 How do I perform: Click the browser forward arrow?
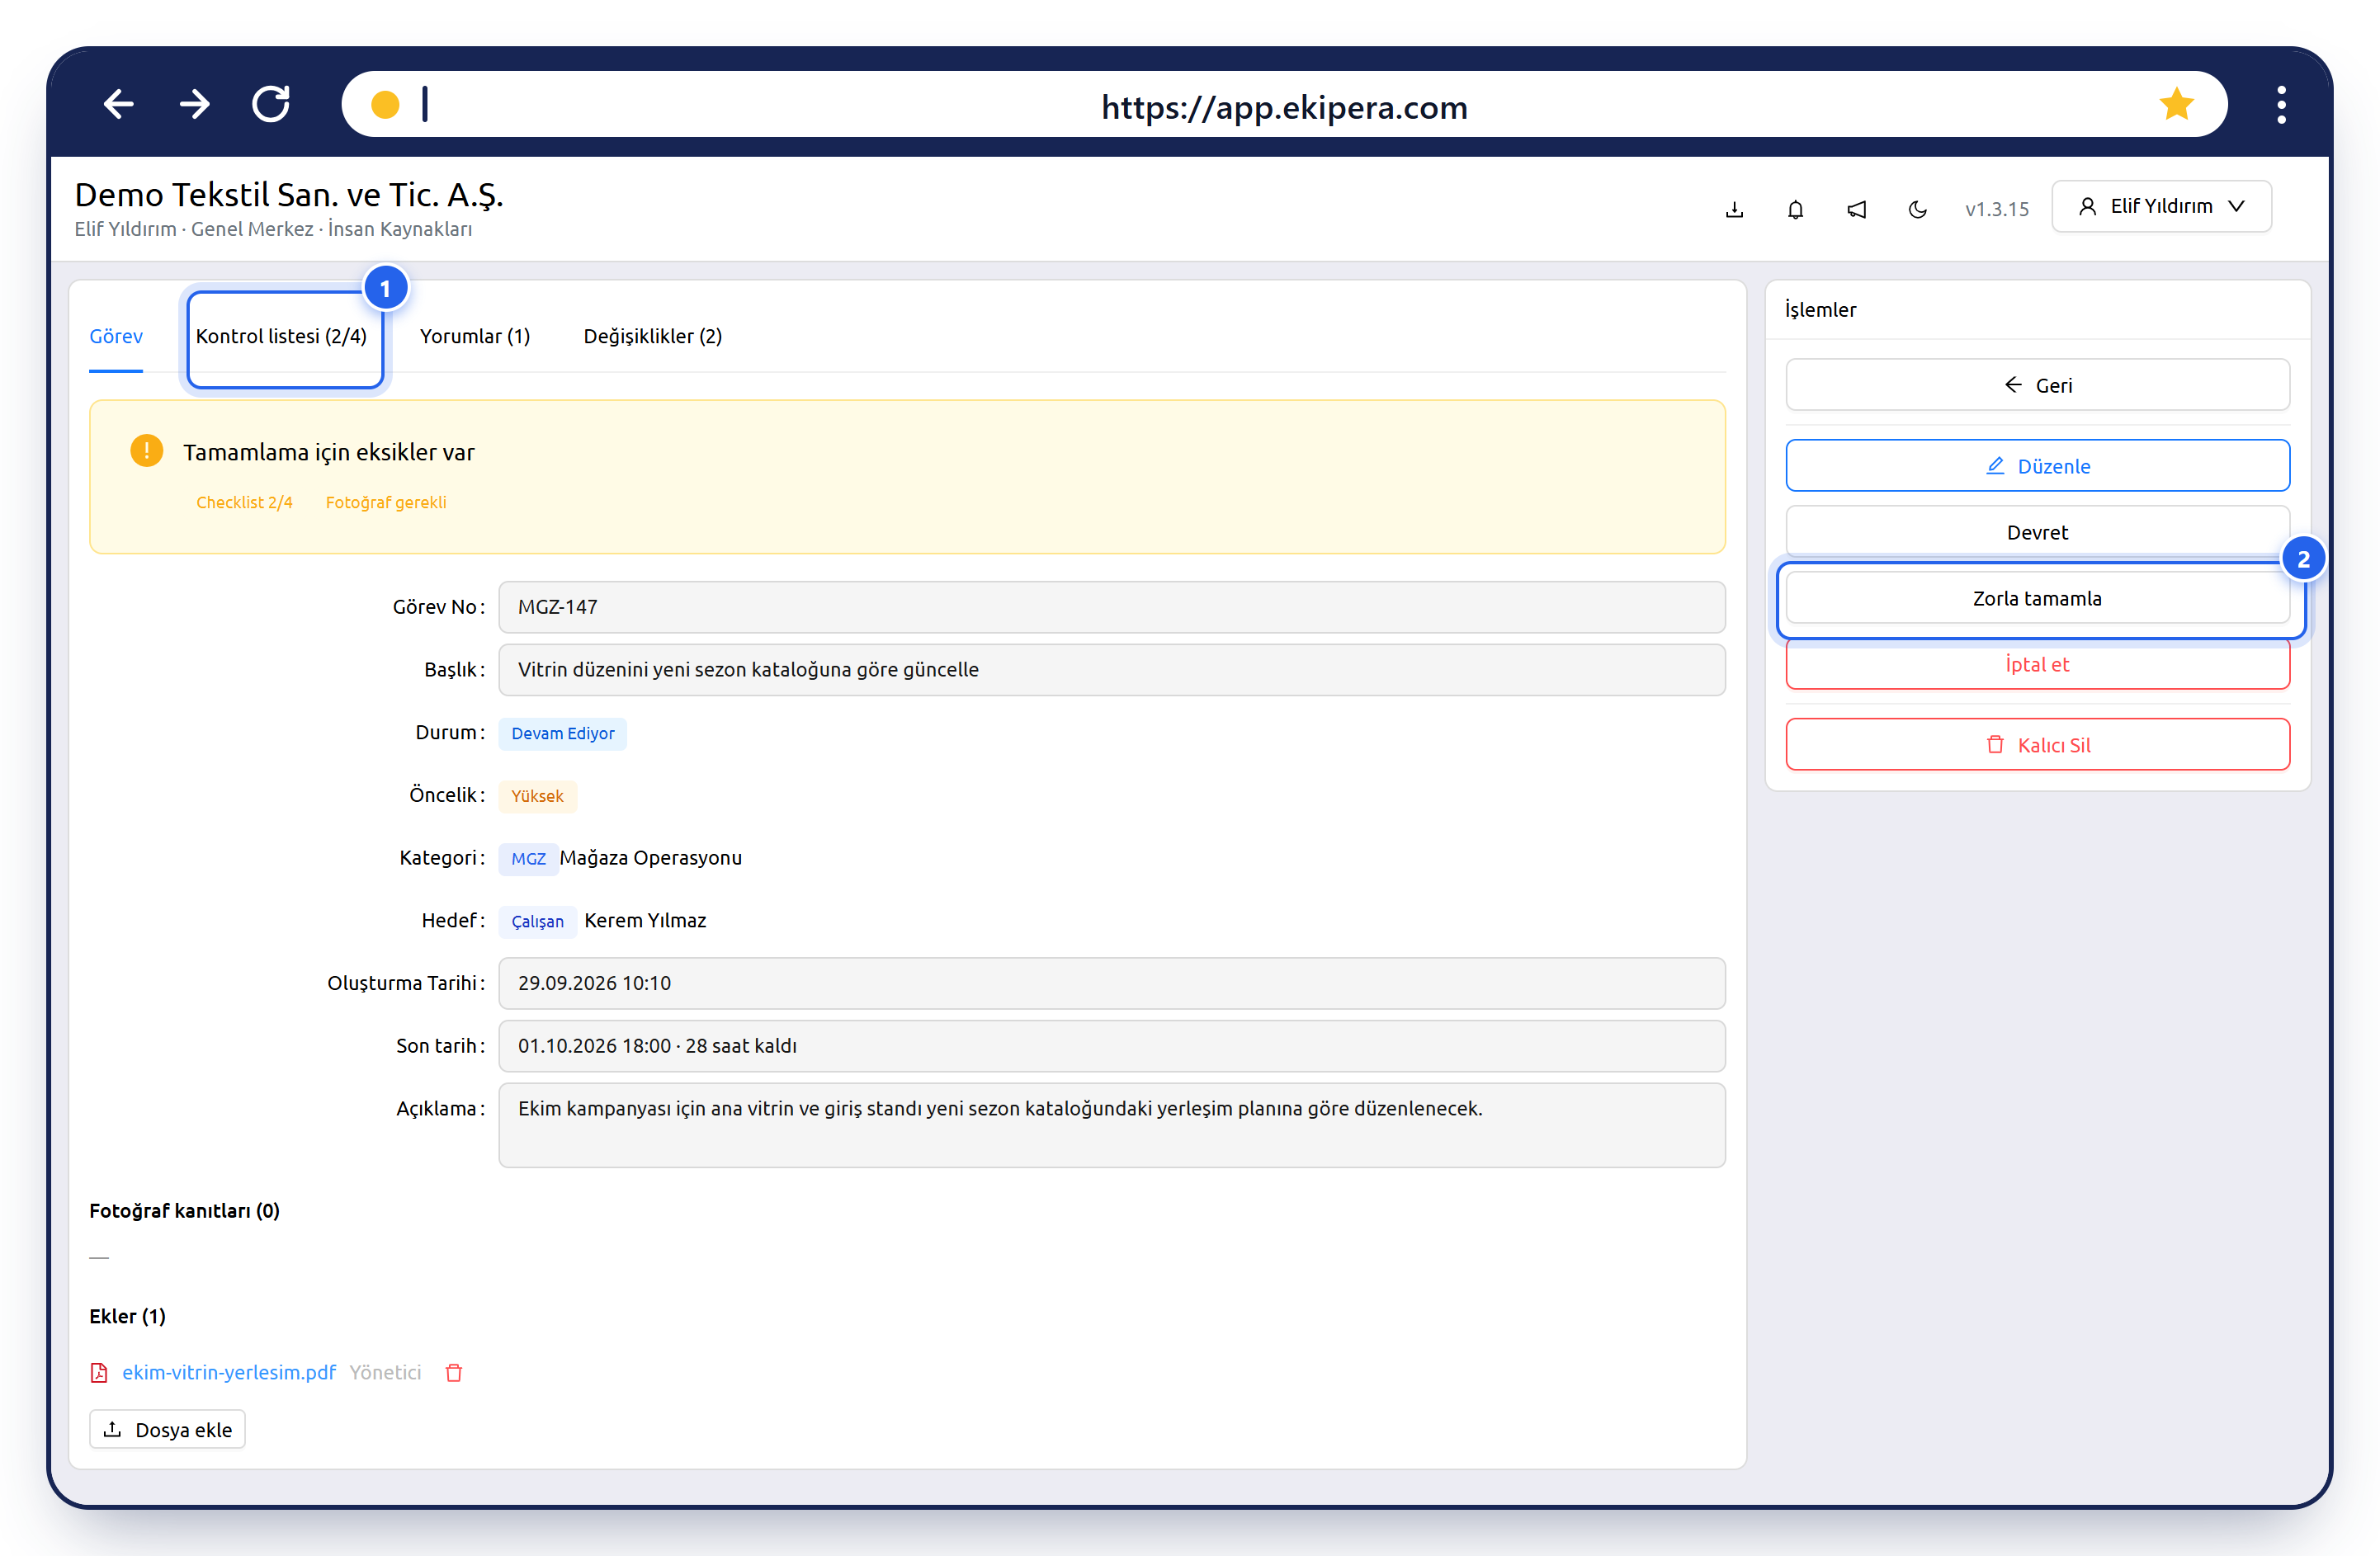[x=194, y=104]
